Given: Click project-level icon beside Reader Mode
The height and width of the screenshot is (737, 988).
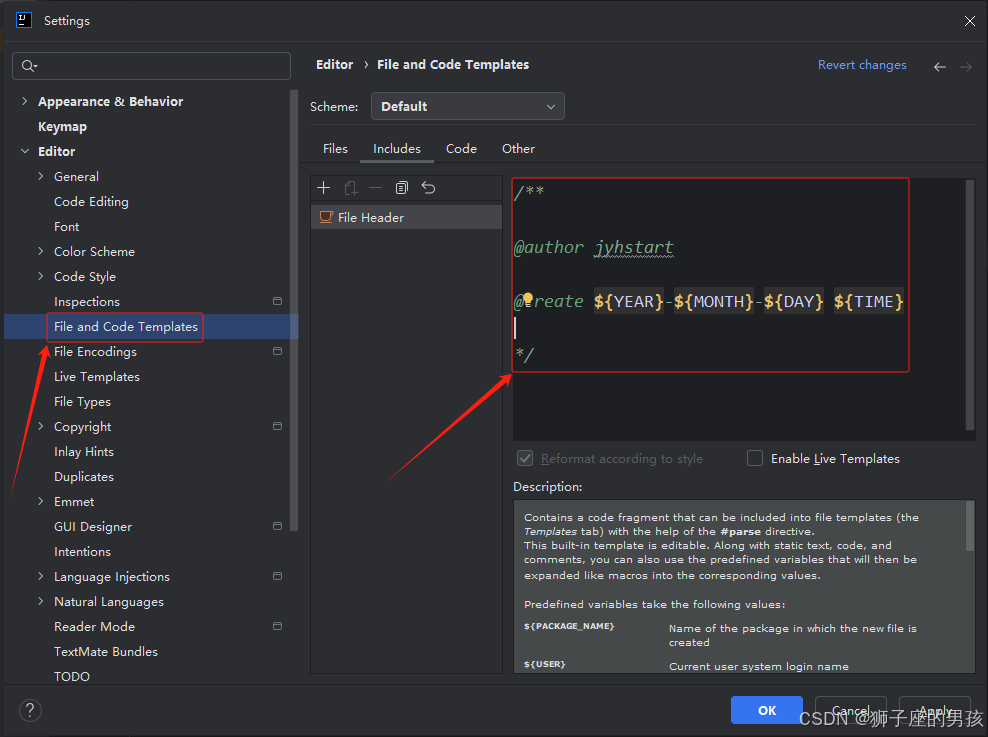Looking at the screenshot, I should point(277,626).
